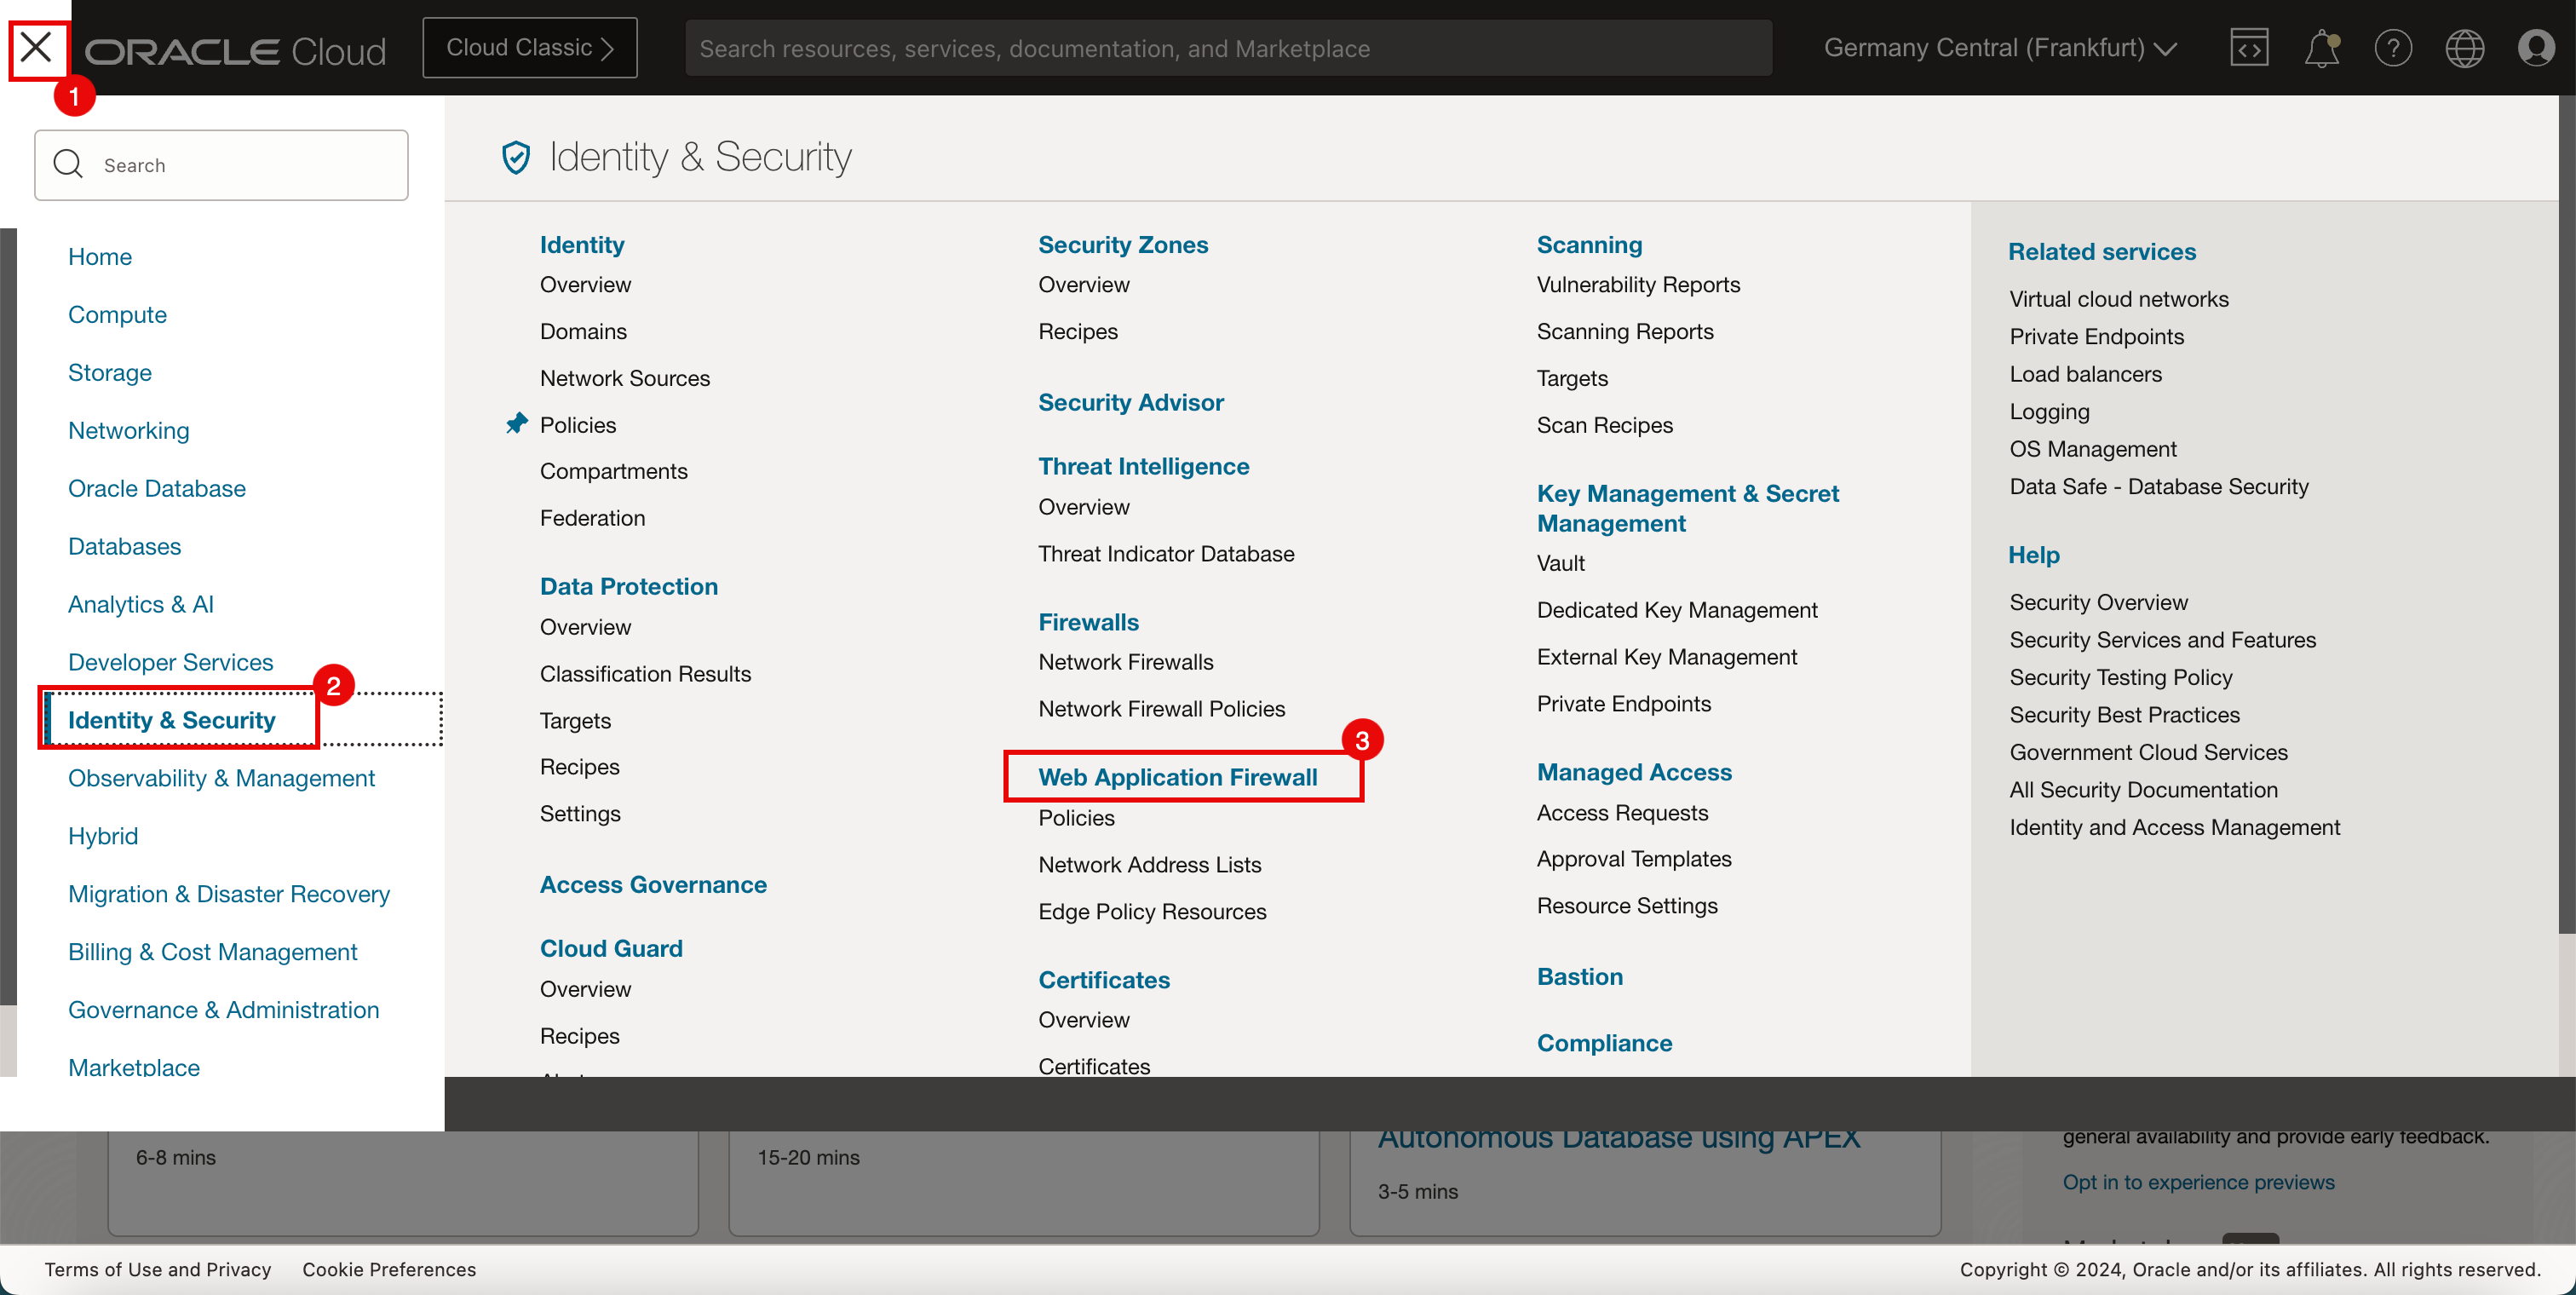Select Network Firewalls under Firewalls
This screenshot has width=2576, height=1295.
tap(1124, 661)
